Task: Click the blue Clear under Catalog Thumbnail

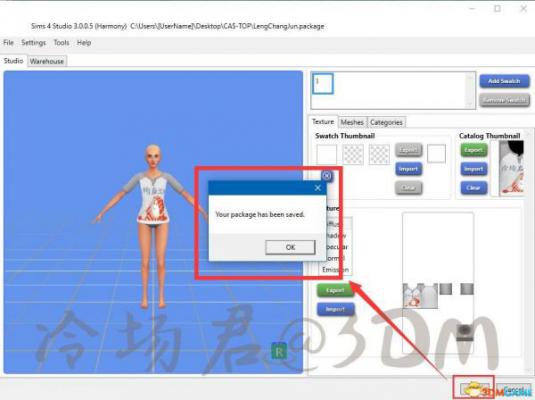Action: coord(474,188)
